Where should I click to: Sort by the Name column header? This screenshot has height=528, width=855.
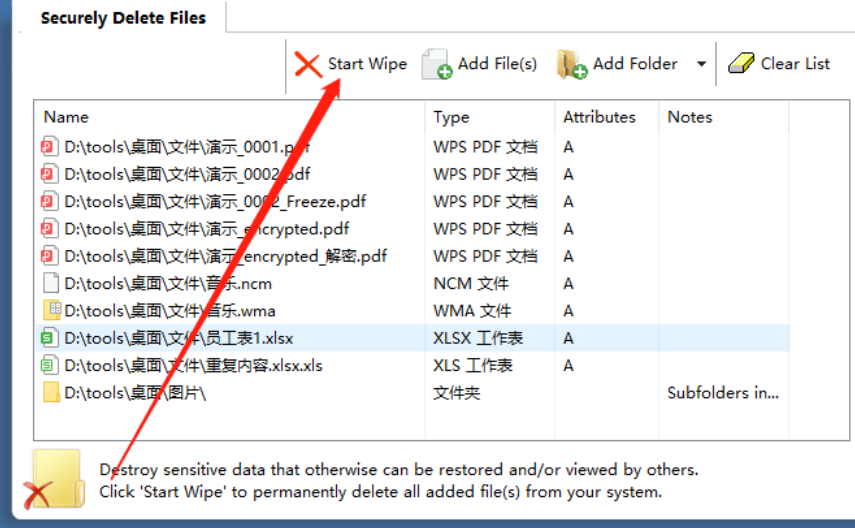[x=230, y=117]
